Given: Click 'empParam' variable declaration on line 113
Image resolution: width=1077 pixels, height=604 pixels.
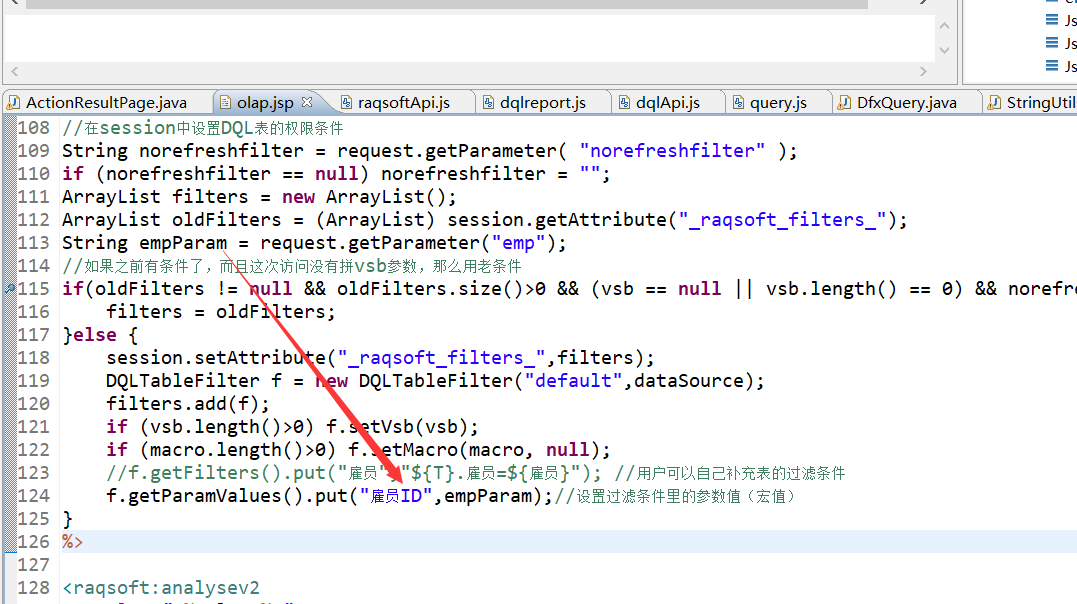Looking at the screenshot, I should click(x=183, y=243).
